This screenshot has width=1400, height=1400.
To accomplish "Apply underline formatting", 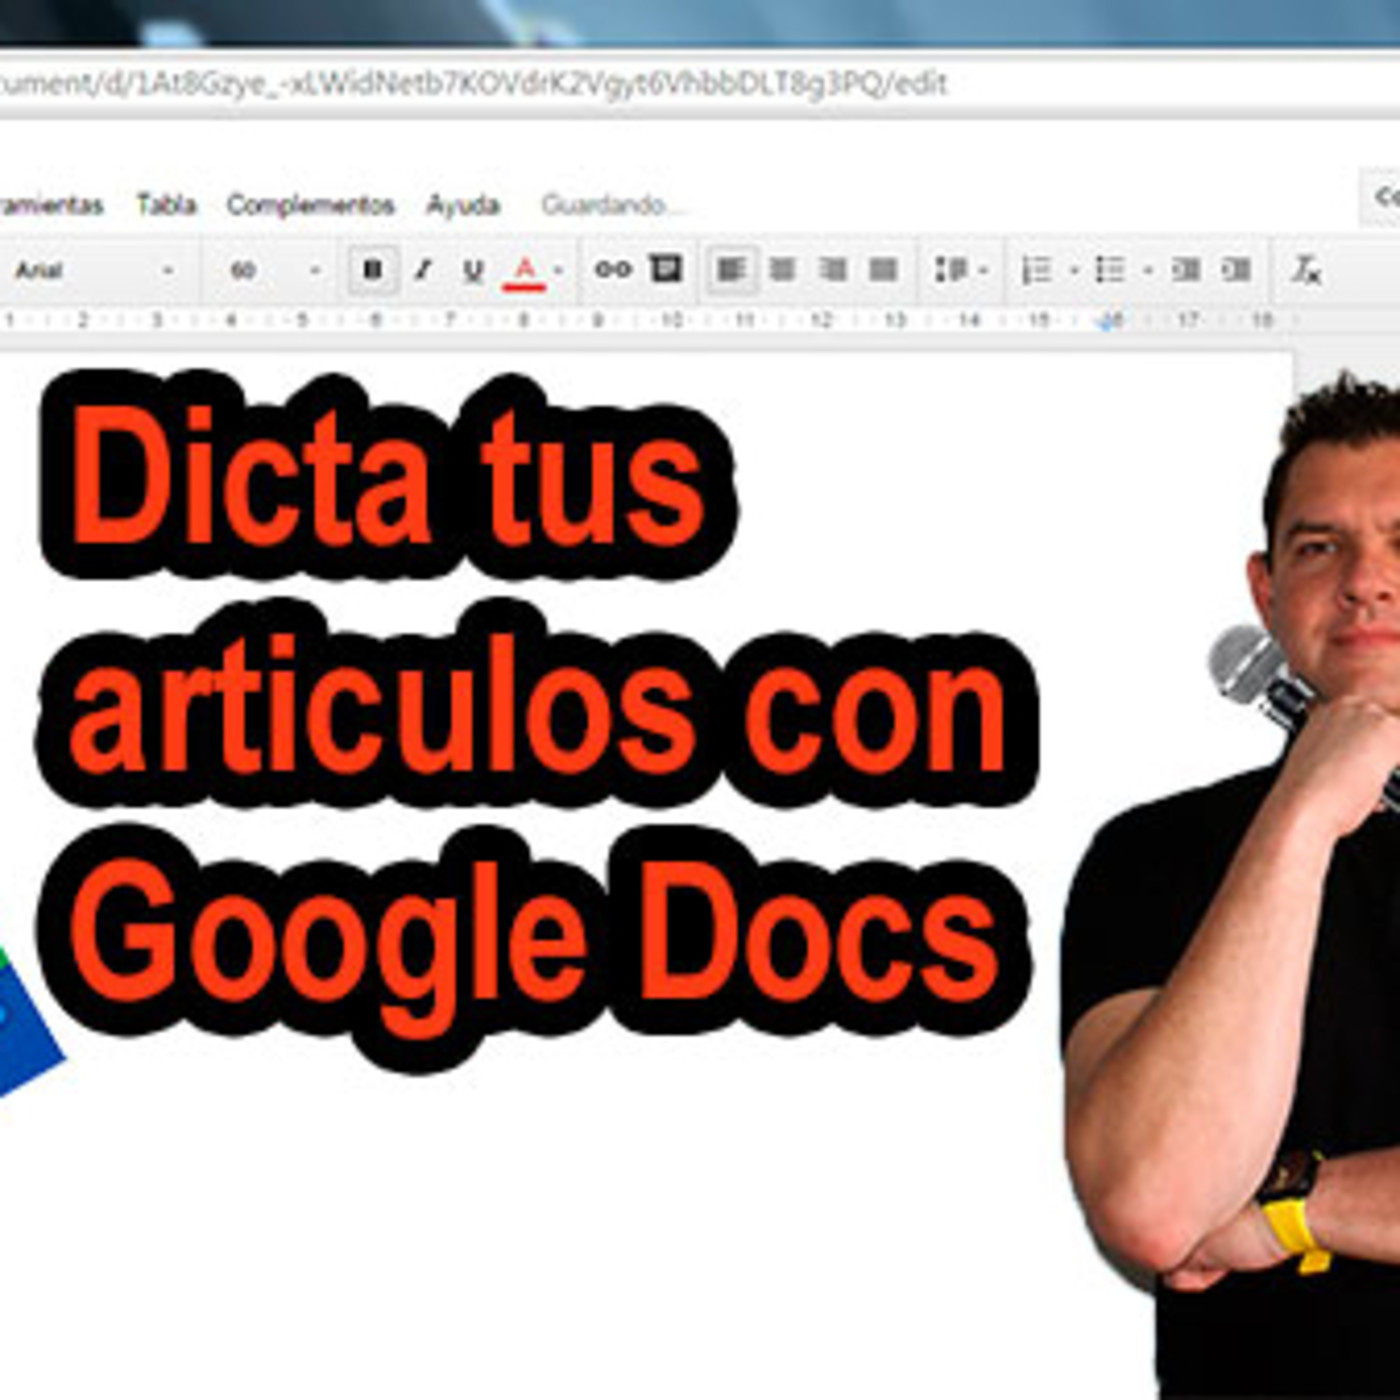I will 472,270.
